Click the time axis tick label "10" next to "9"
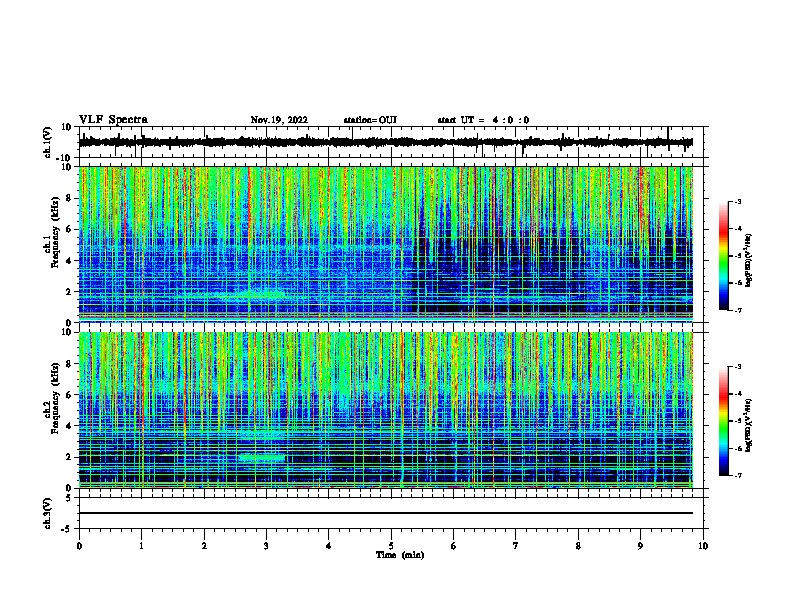 coord(703,546)
